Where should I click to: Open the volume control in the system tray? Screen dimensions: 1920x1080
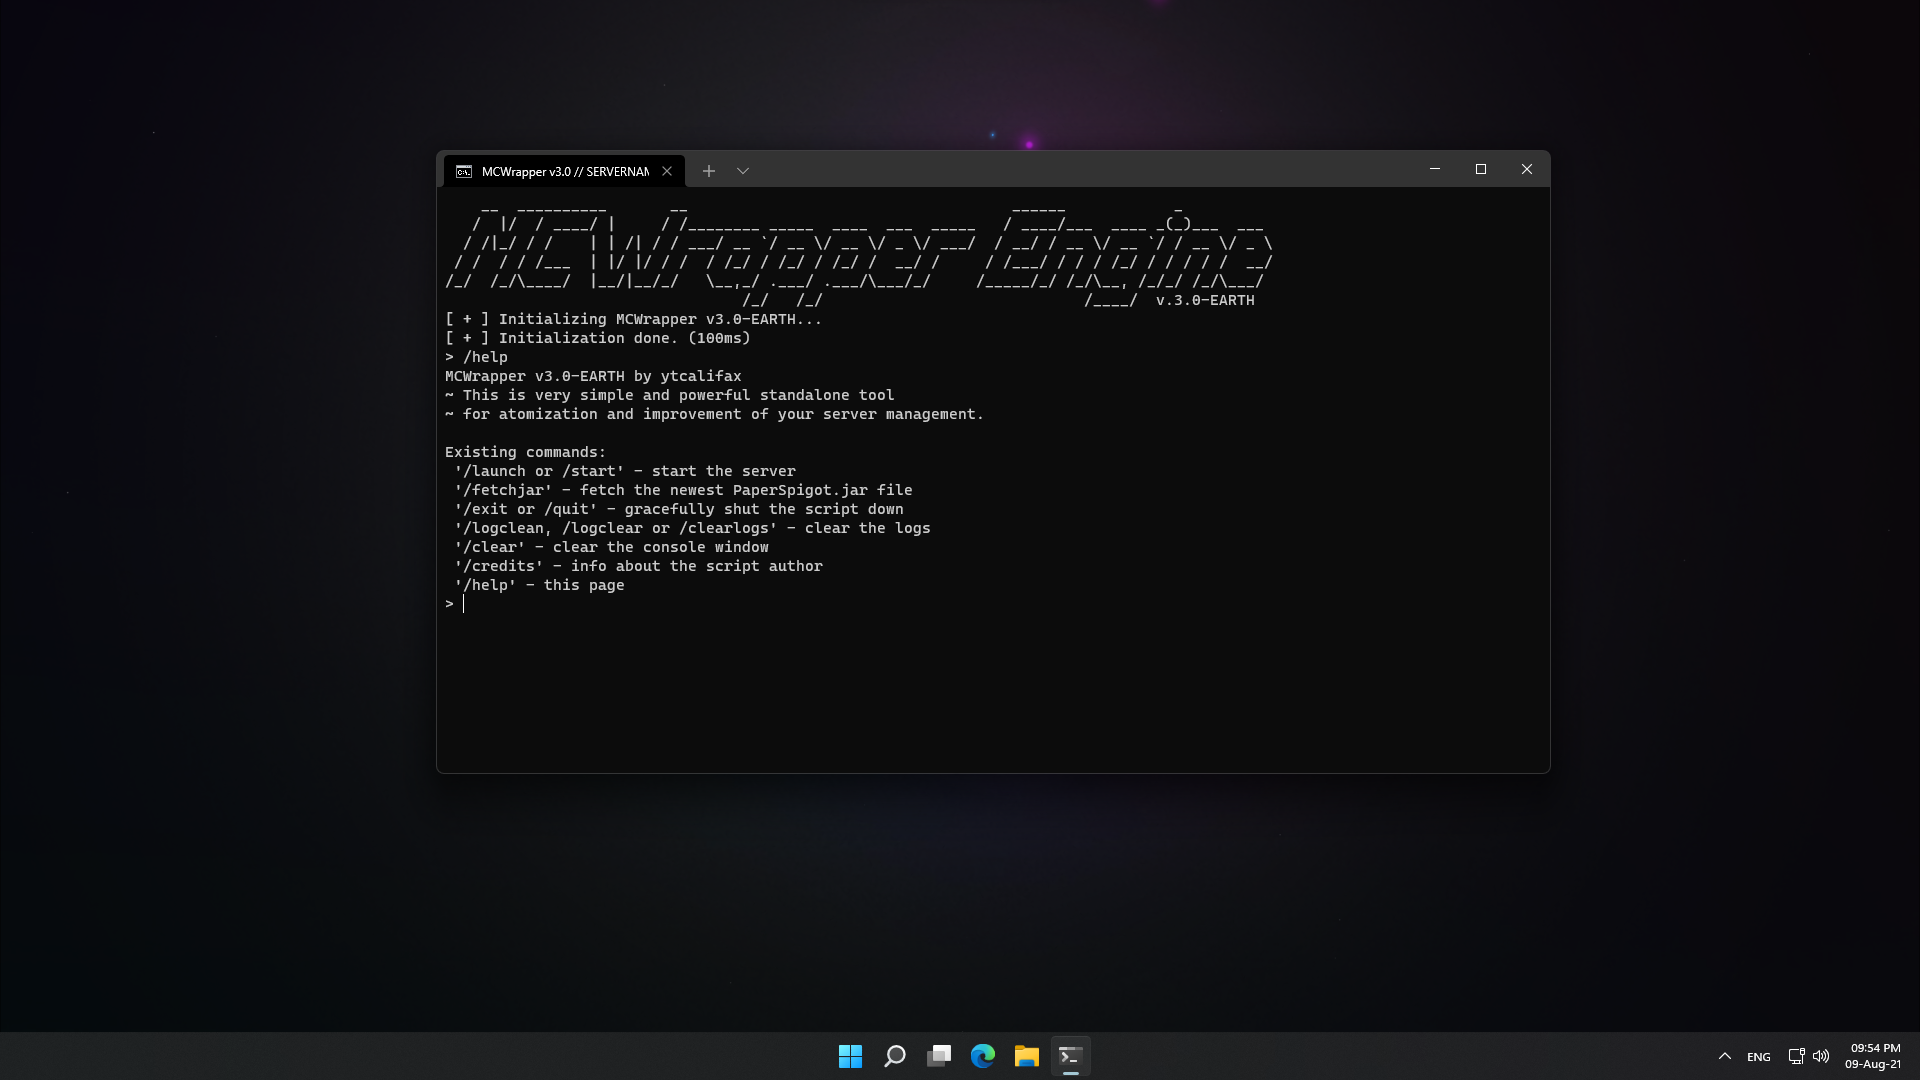pos(1820,1056)
